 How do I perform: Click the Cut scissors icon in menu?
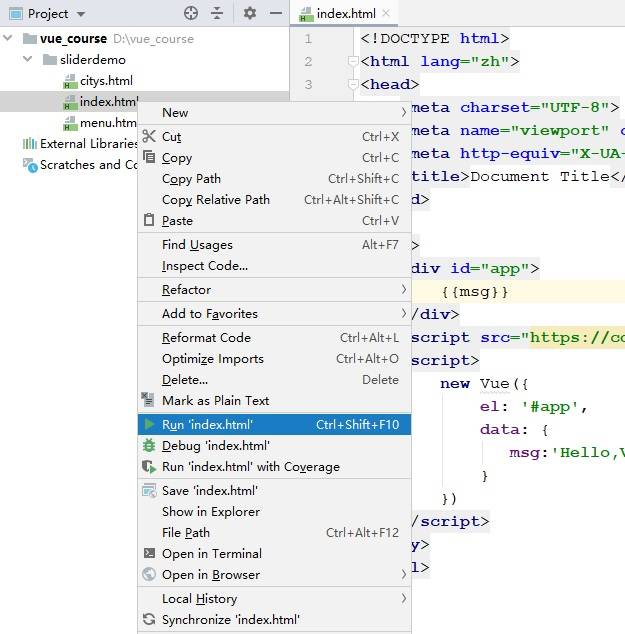coord(149,136)
